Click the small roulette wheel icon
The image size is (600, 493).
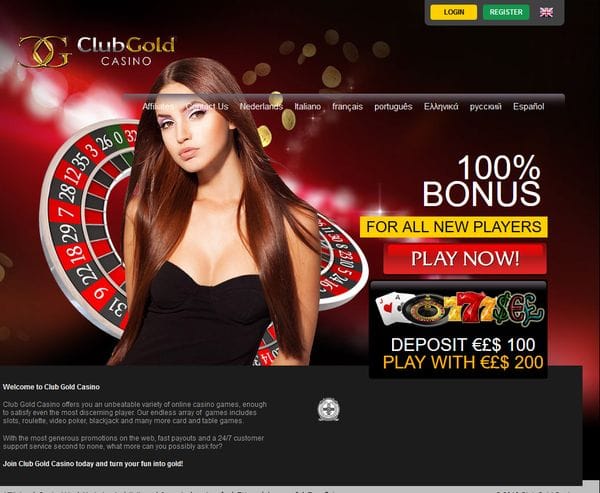click(x=425, y=309)
